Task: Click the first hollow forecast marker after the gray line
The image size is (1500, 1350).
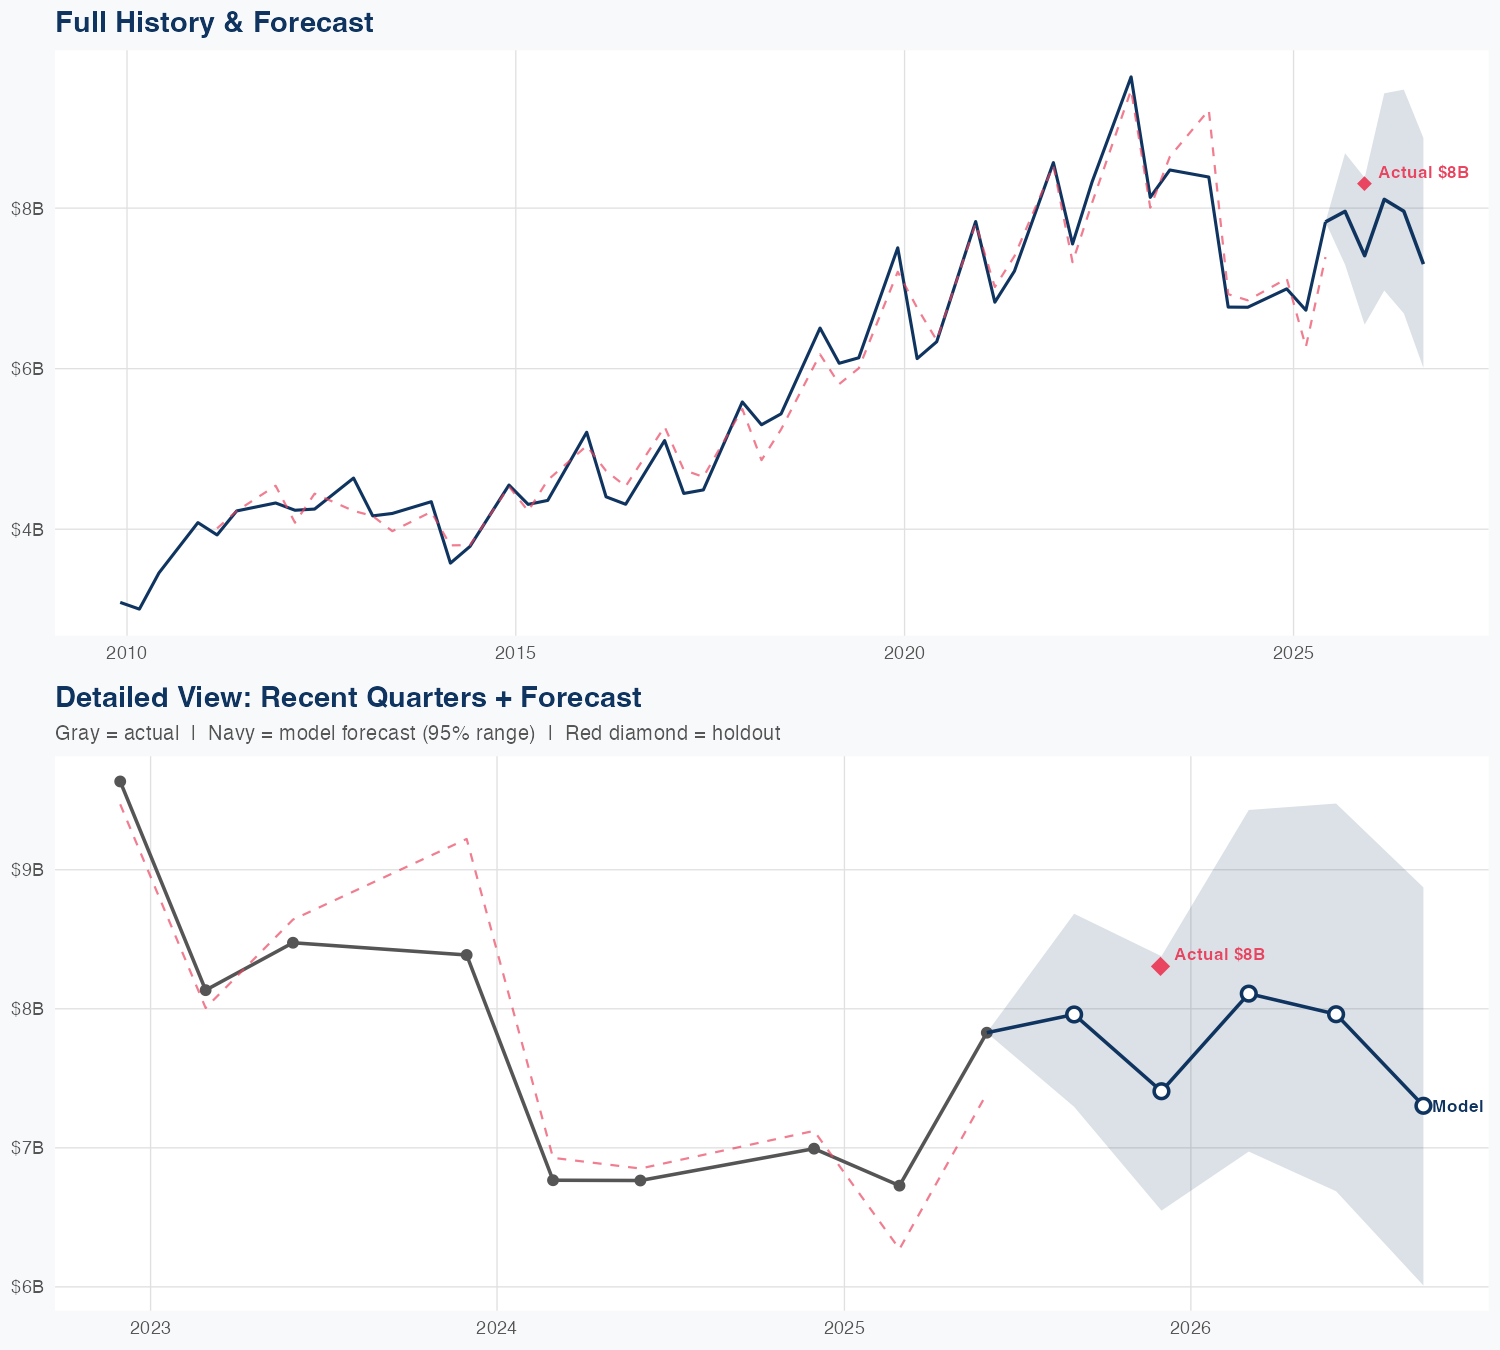Action: coord(1074,1014)
